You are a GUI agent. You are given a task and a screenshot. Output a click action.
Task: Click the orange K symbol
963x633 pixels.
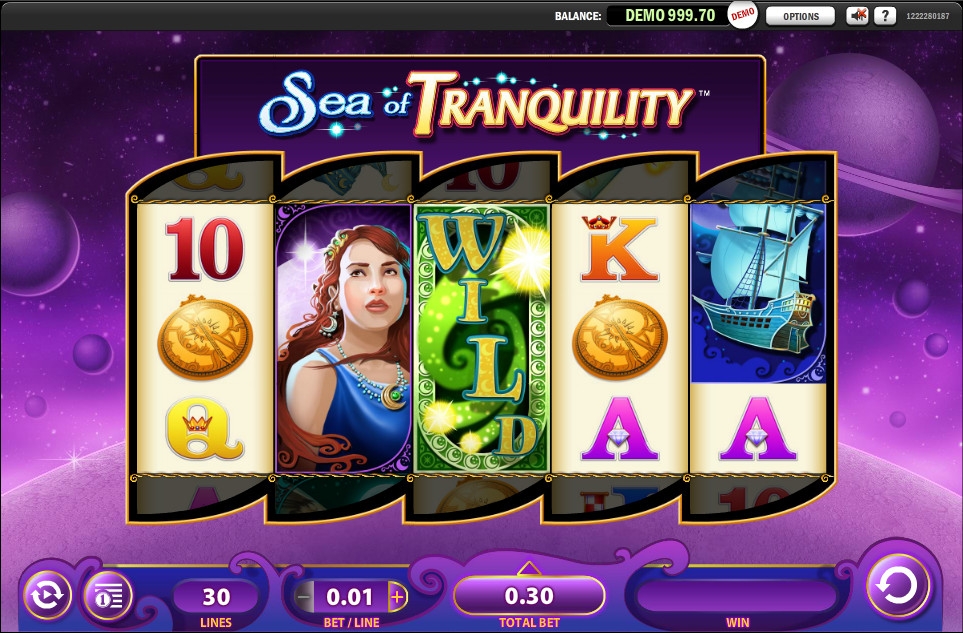[x=617, y=248]
